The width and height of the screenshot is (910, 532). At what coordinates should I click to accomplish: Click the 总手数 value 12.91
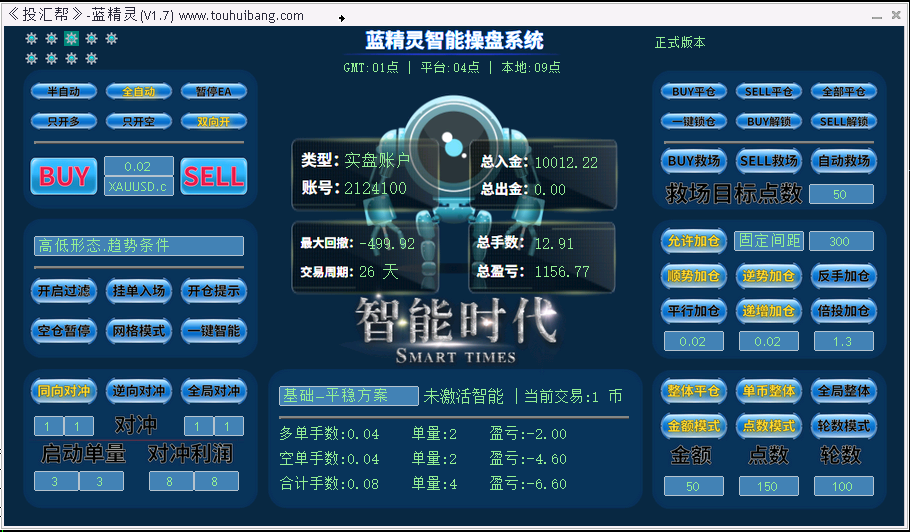554,244
